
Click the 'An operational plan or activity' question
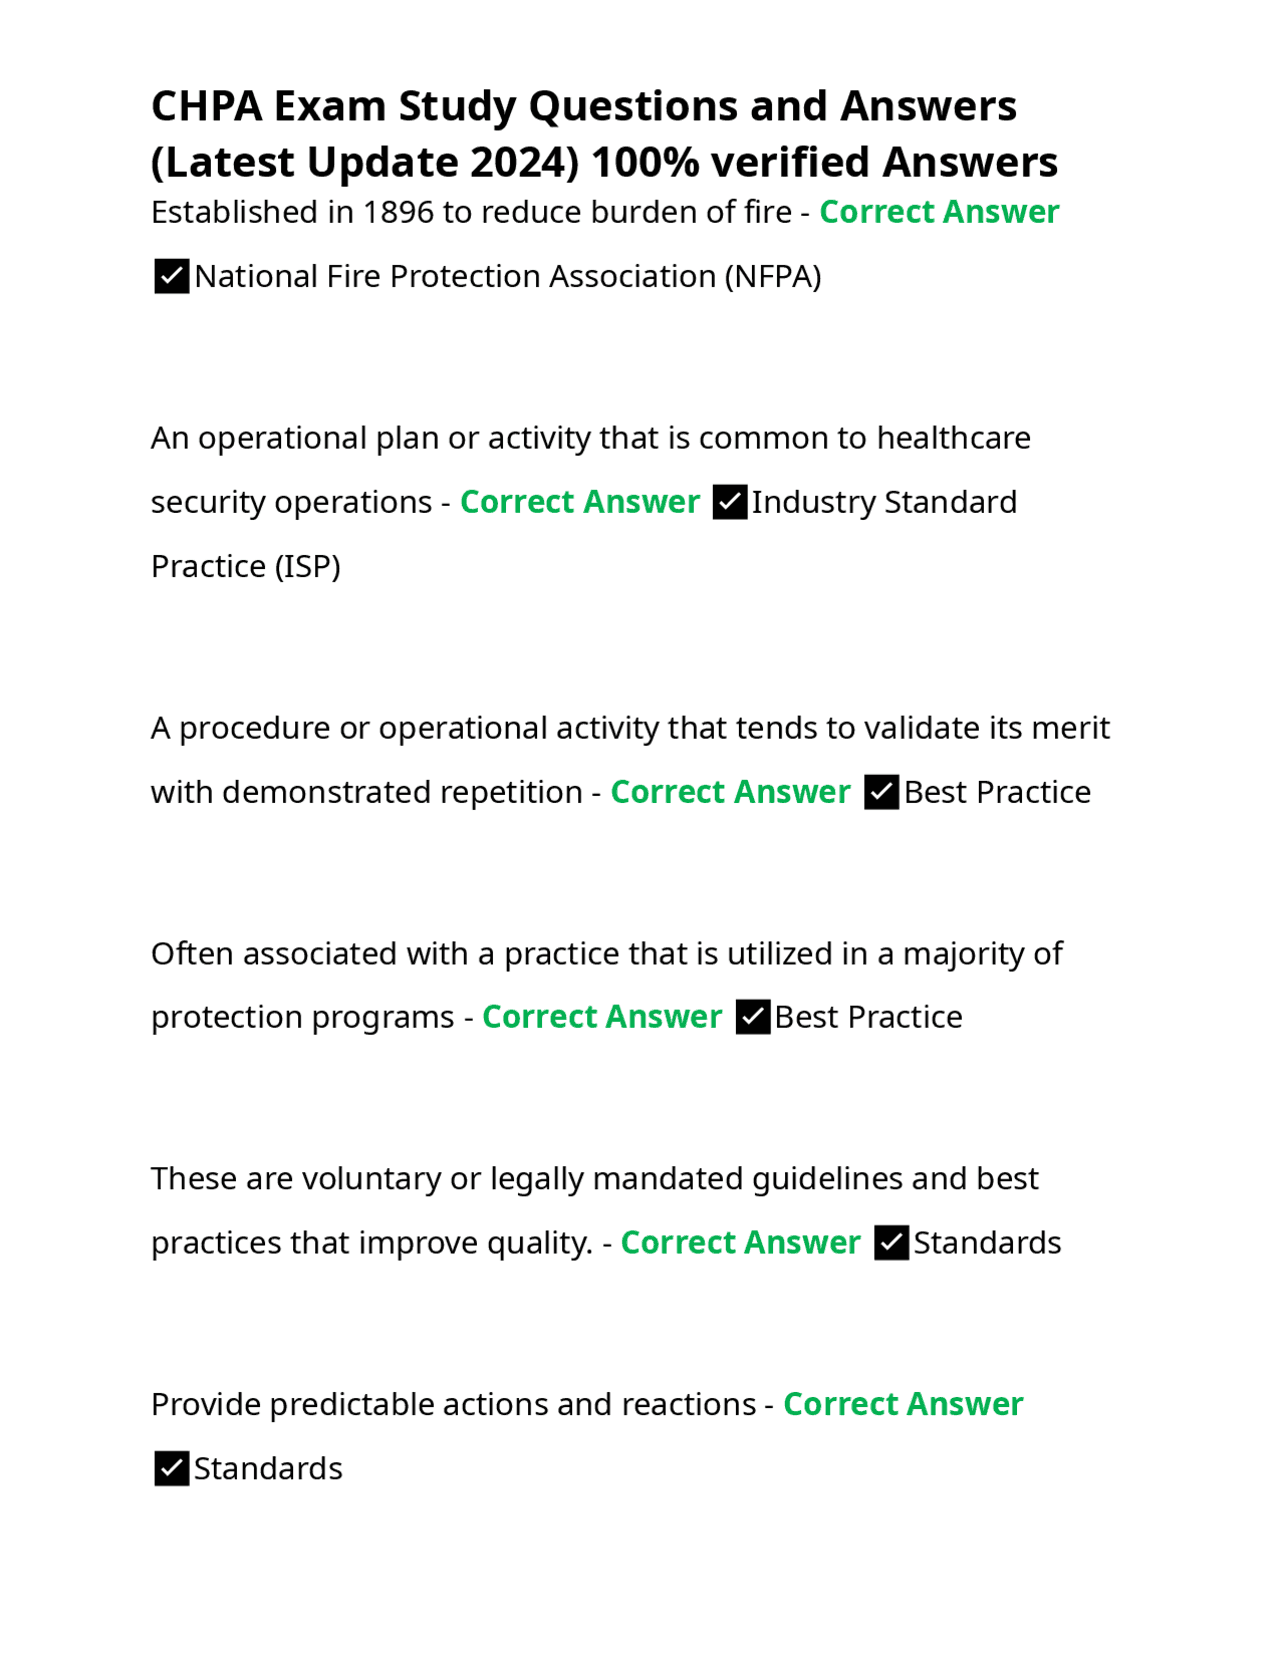(590, 438)
